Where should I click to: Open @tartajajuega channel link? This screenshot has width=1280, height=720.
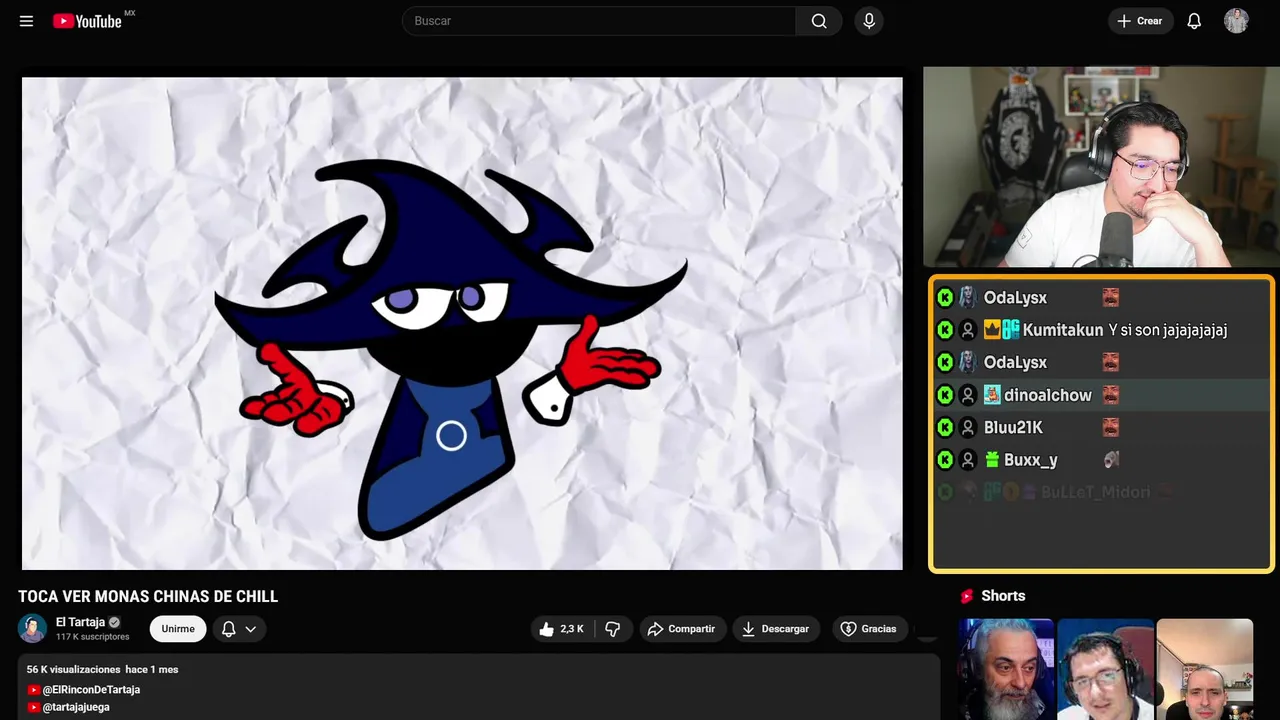pos(76,707)
